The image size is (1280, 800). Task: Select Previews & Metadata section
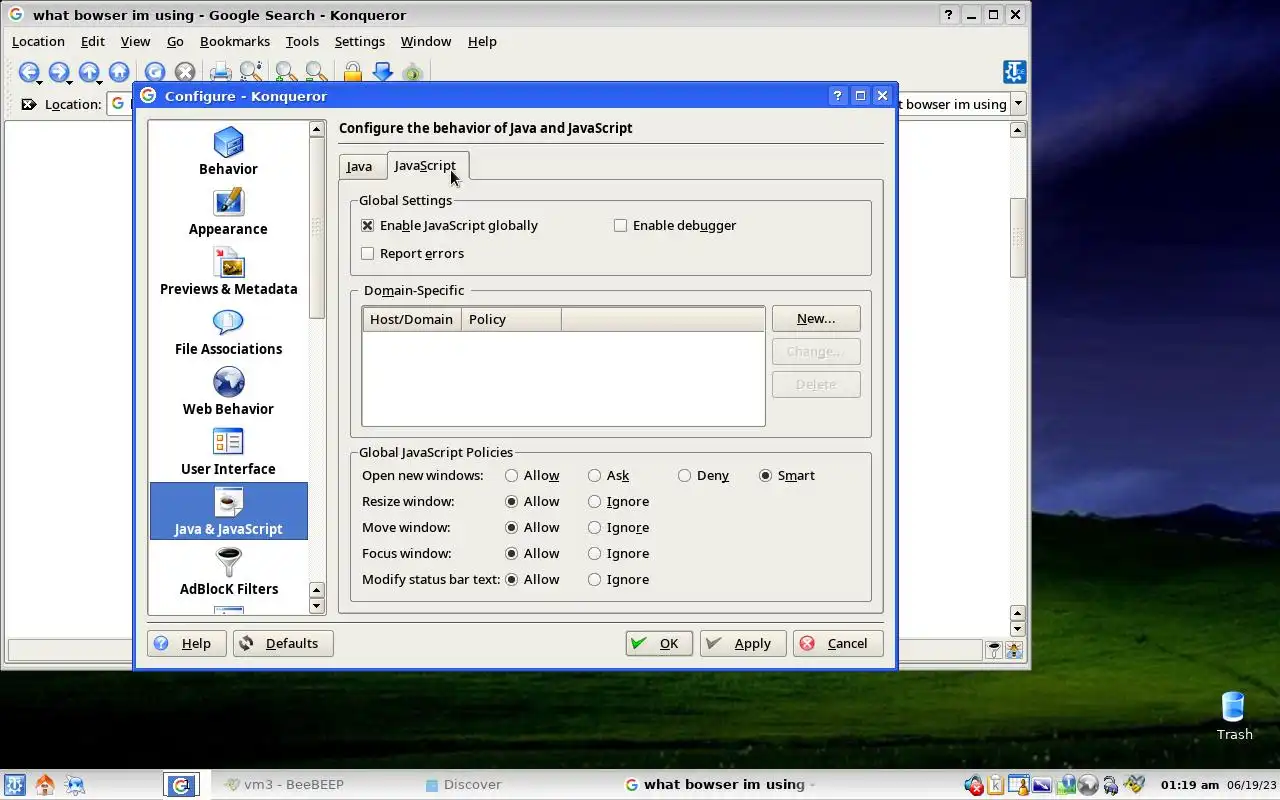coord(228,271)
